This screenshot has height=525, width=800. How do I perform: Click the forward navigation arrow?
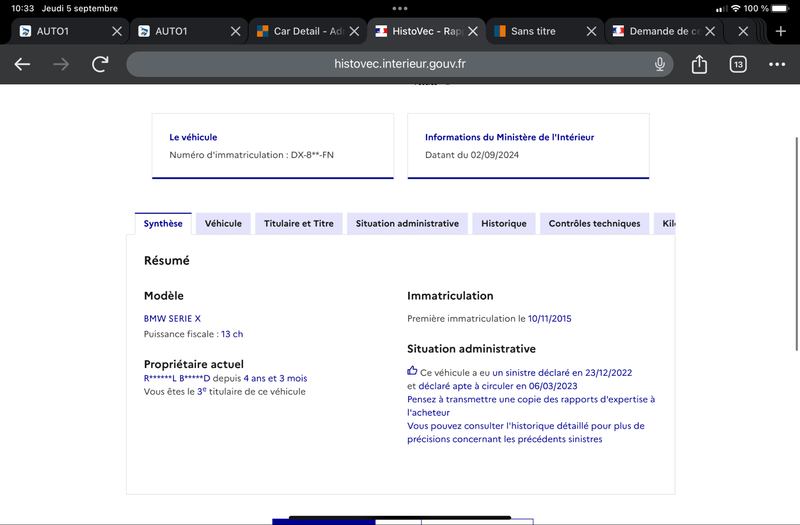[61, 64]
